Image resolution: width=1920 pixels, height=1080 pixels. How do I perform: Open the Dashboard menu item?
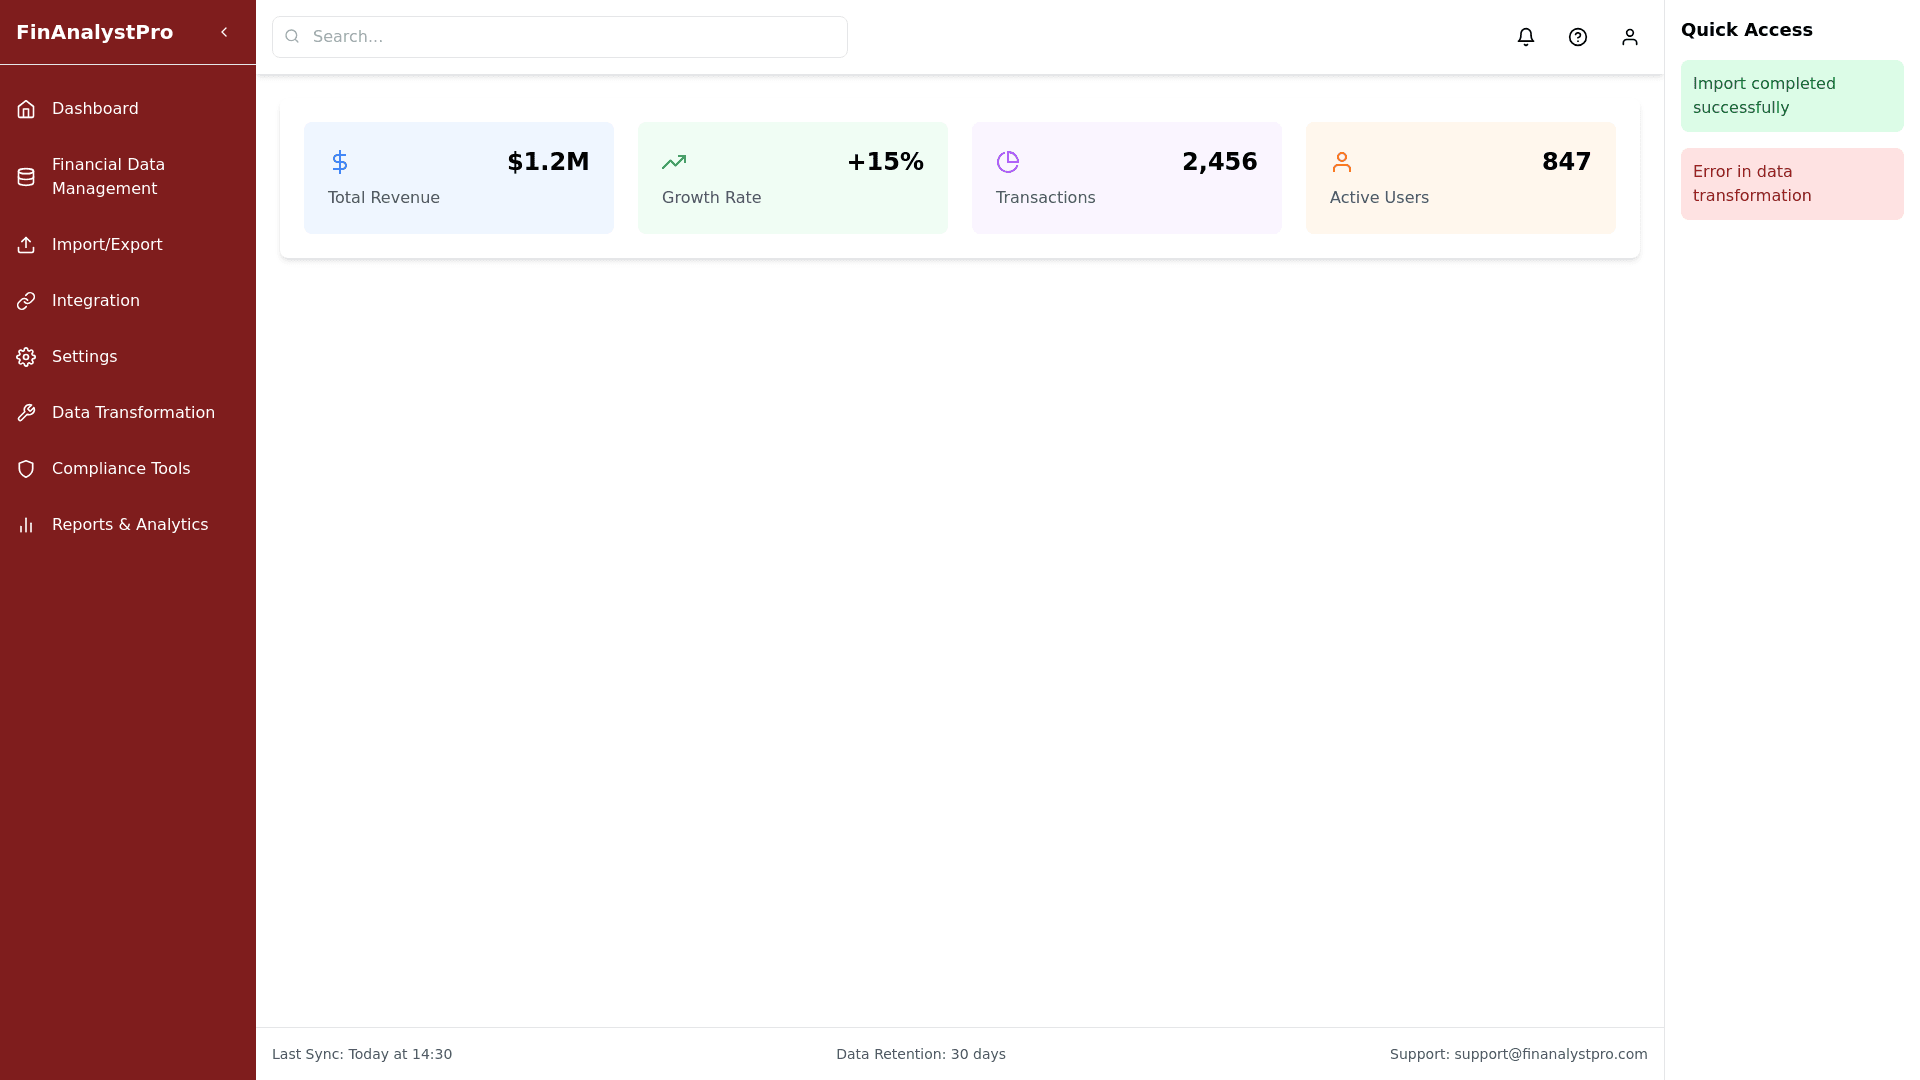95,108
